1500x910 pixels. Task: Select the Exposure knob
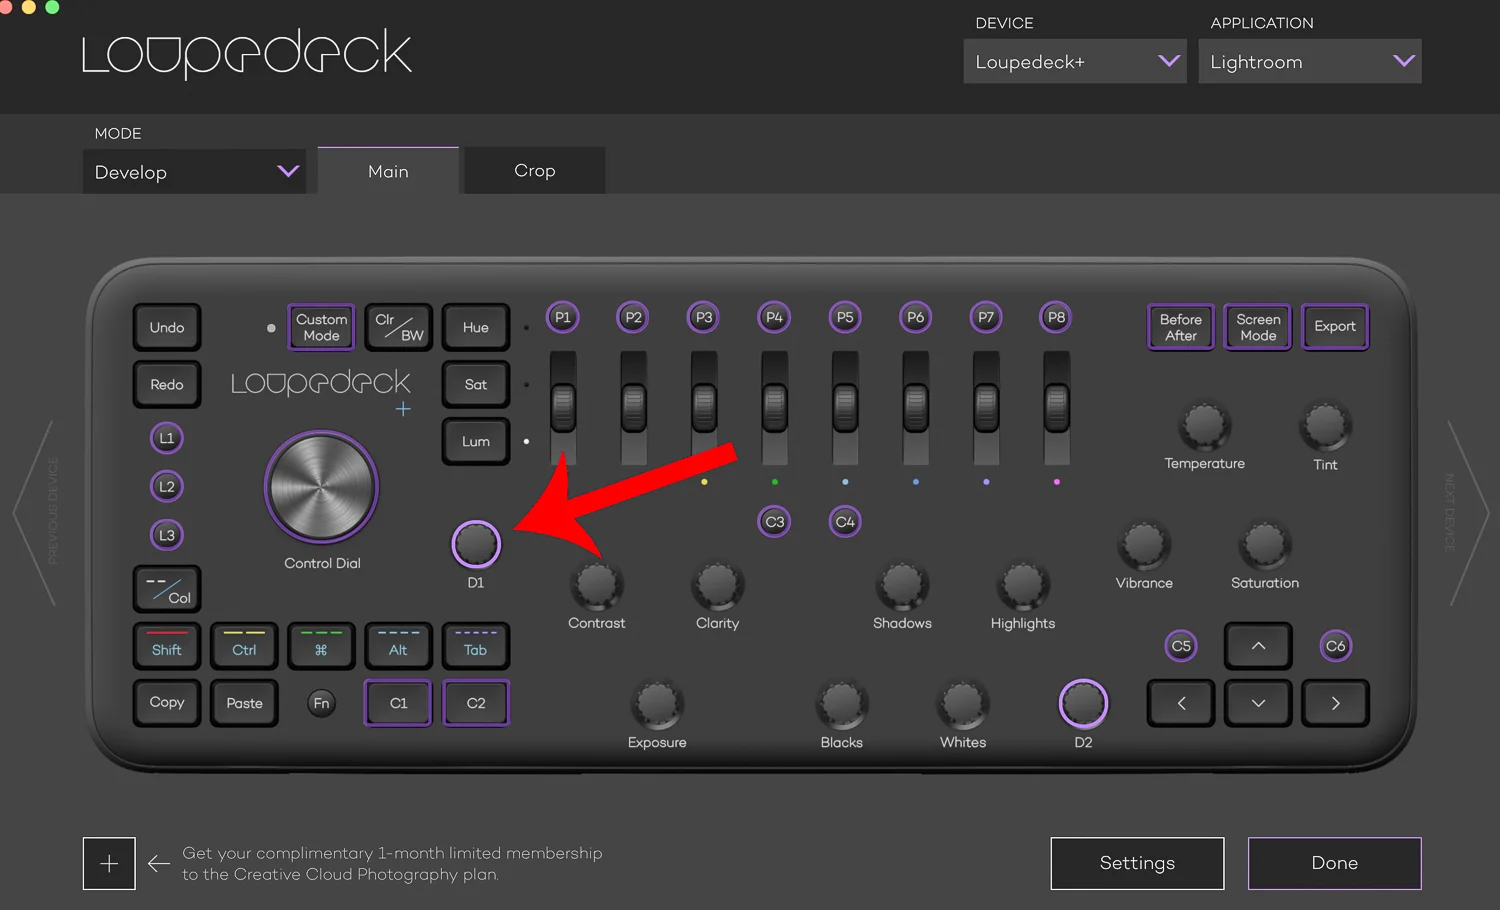pos(657,705)
